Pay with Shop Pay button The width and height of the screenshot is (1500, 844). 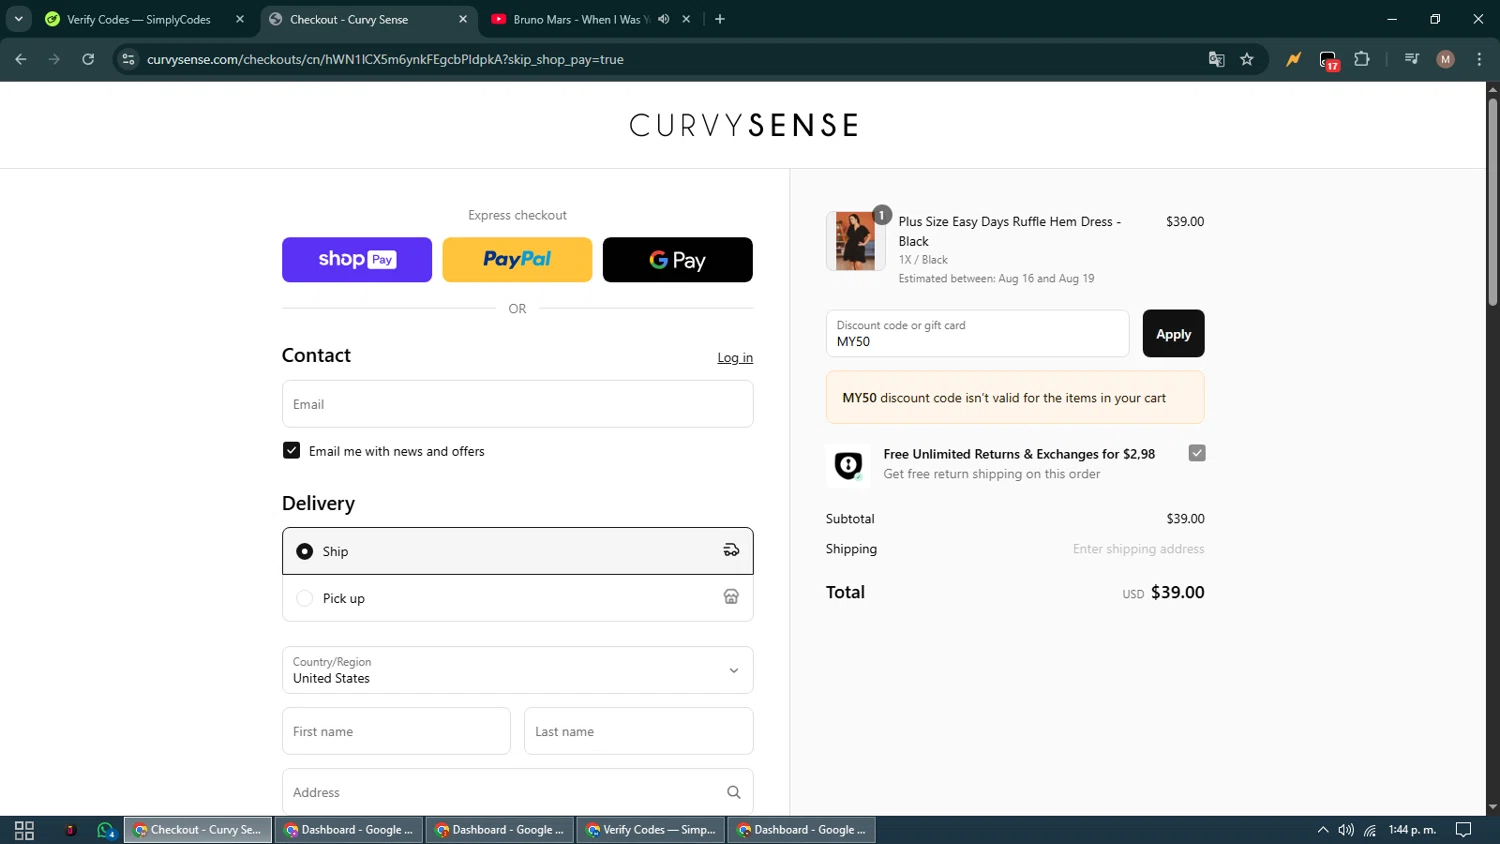tap(357, 260)
